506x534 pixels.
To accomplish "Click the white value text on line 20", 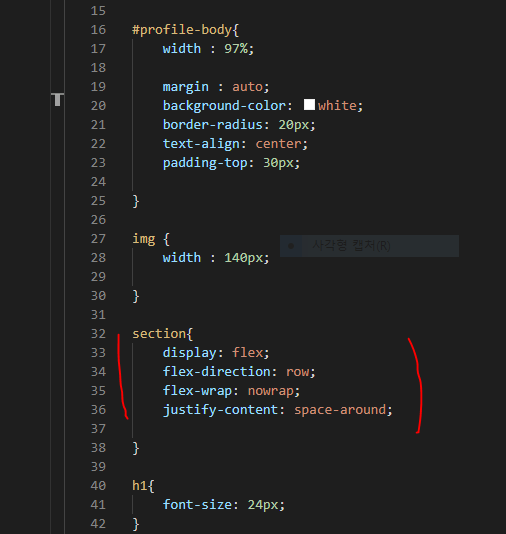I will click(x=337, y=106).
